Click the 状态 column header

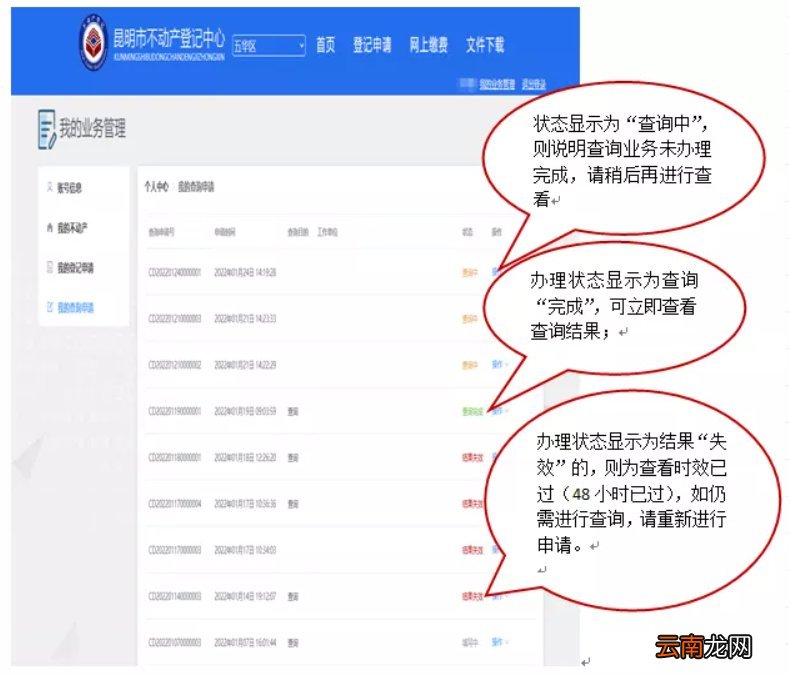pos(467,232)
